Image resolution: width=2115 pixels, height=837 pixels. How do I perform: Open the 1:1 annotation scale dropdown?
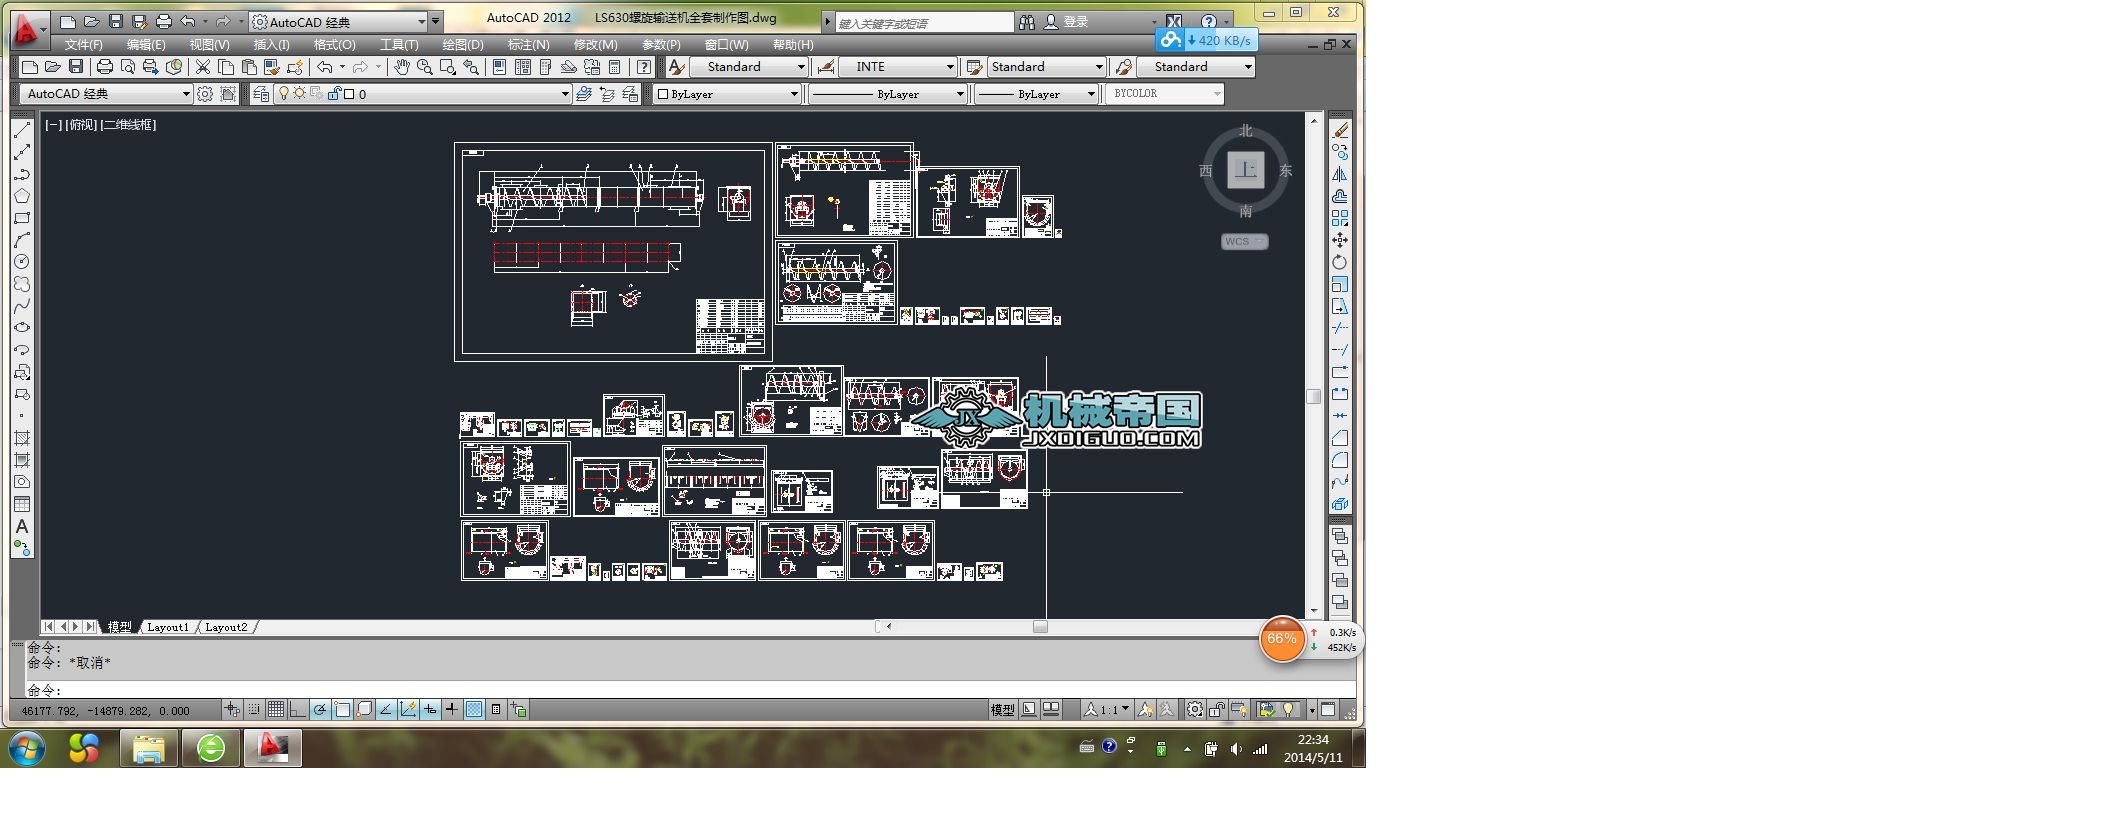[1107, 710]
